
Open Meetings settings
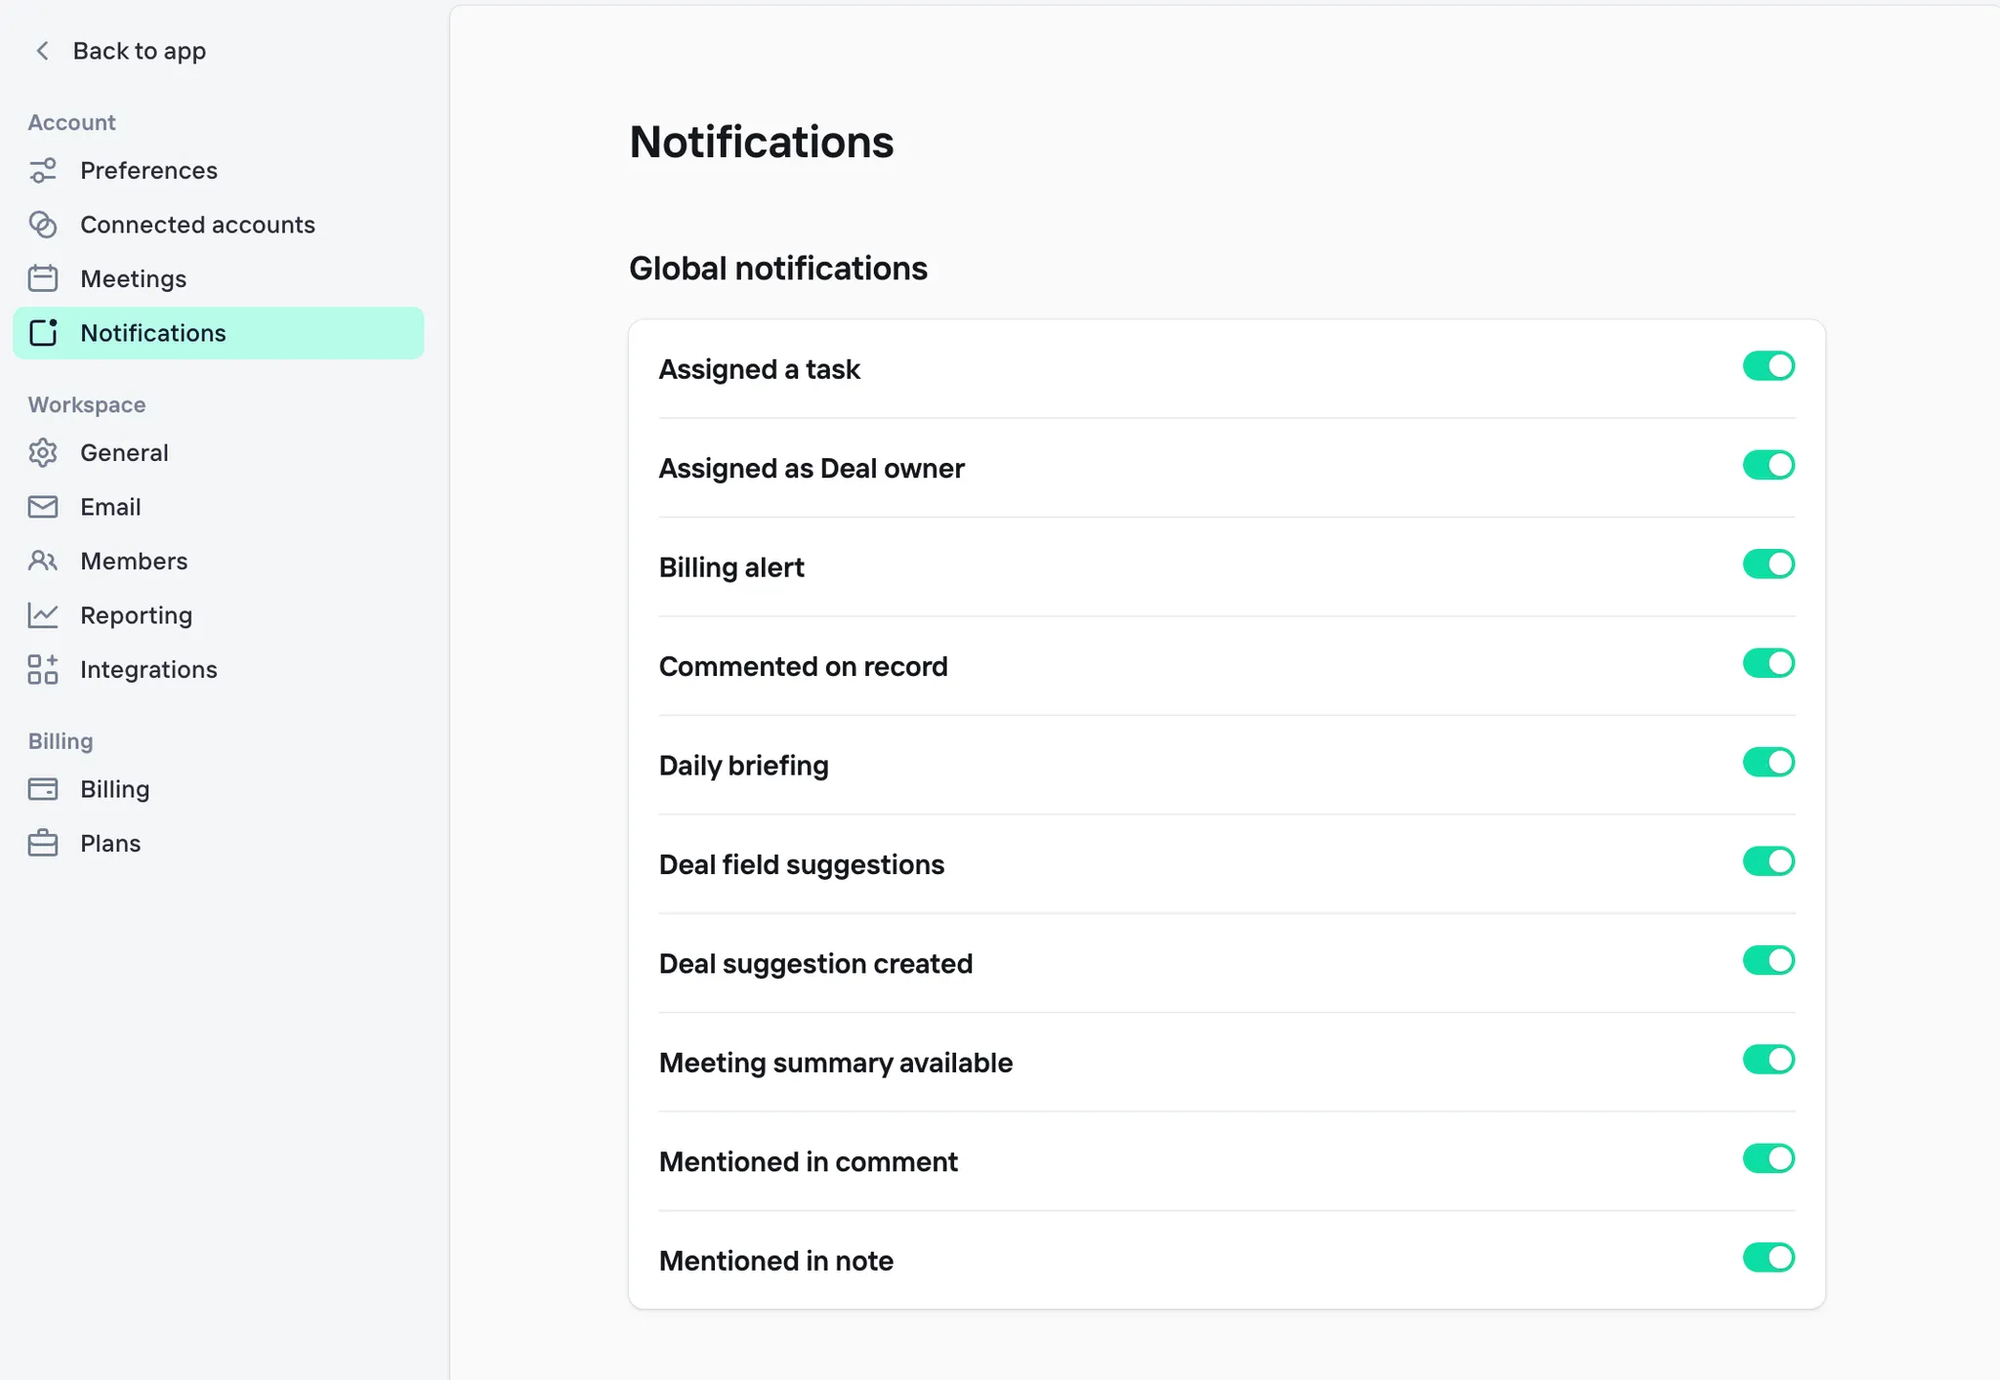point(218,279)
